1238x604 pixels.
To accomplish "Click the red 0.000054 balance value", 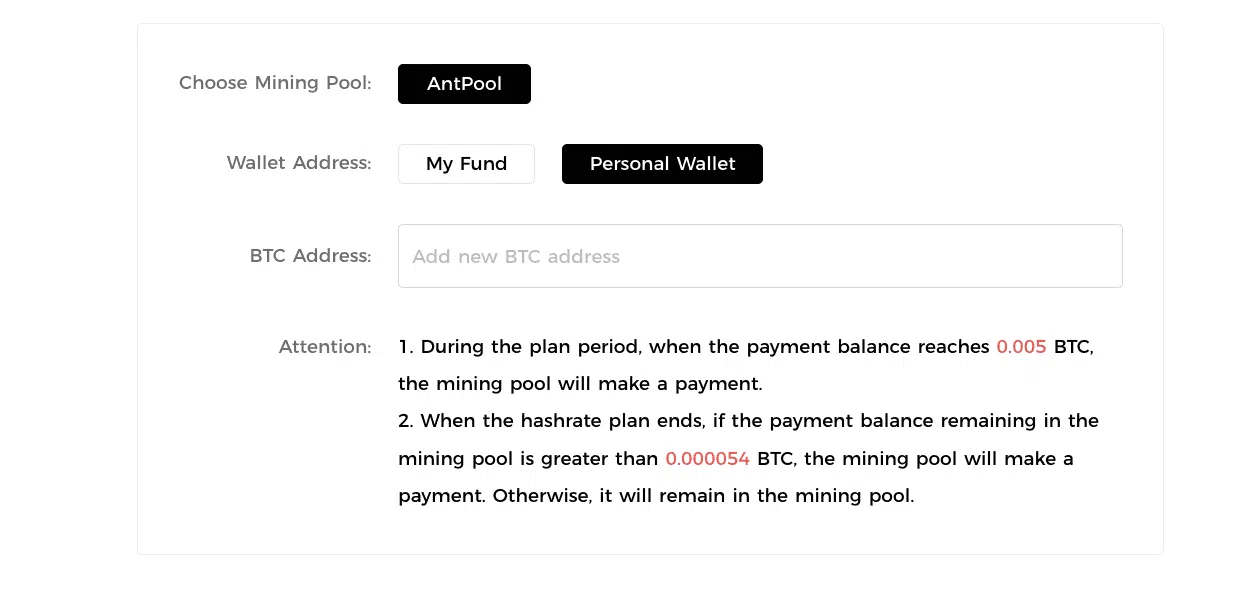I will [x=707, y=459].
